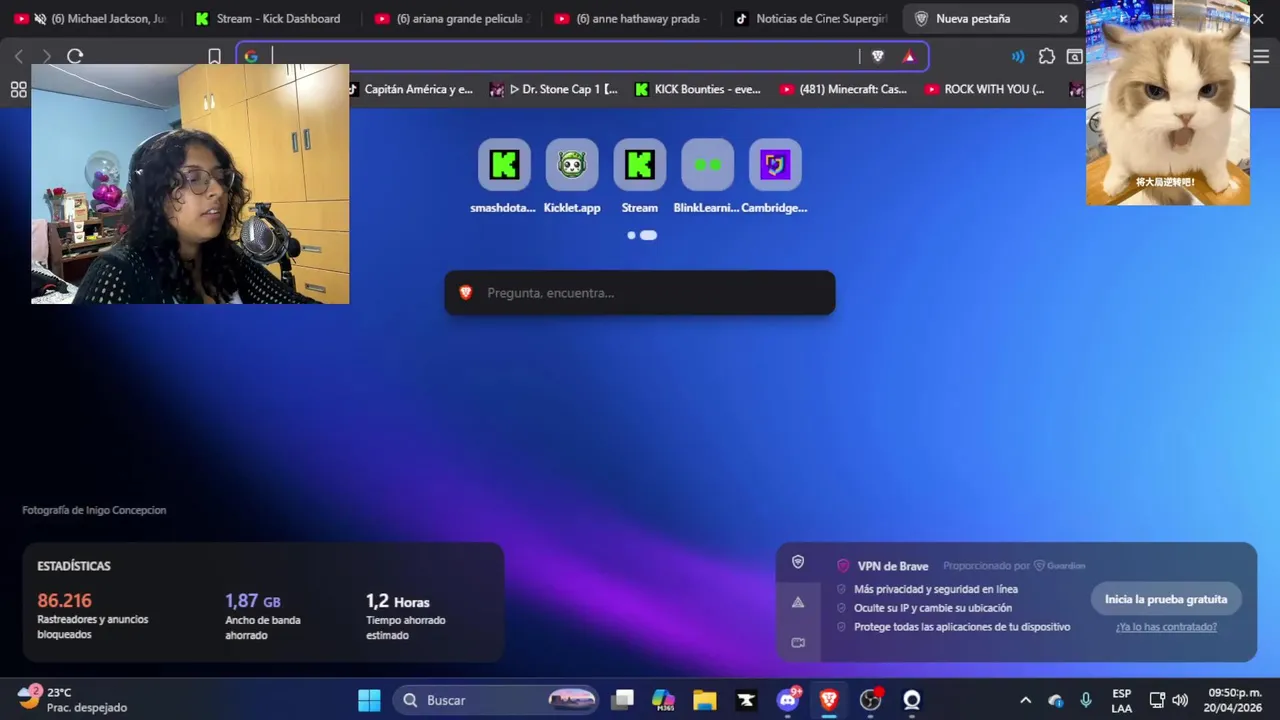Unmute the Michael Jackson tab's muted speaker icon
1280x720 pixels.
[x=40, y=19]
